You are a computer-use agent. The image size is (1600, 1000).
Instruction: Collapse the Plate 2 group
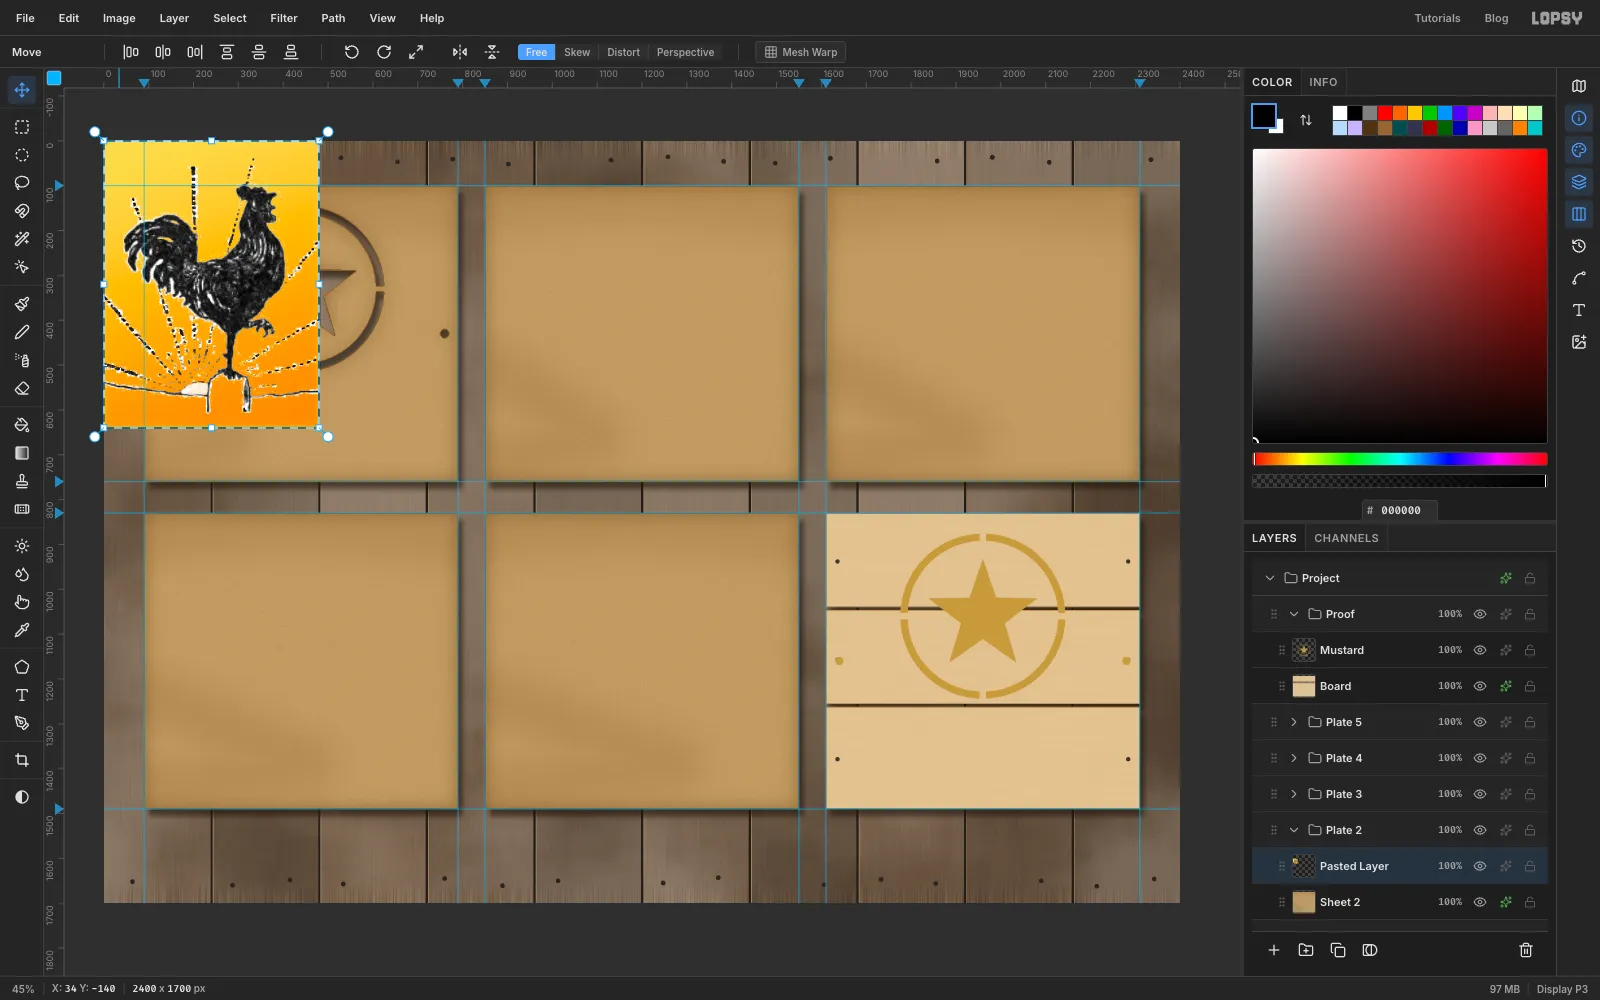coord(1294,830)
